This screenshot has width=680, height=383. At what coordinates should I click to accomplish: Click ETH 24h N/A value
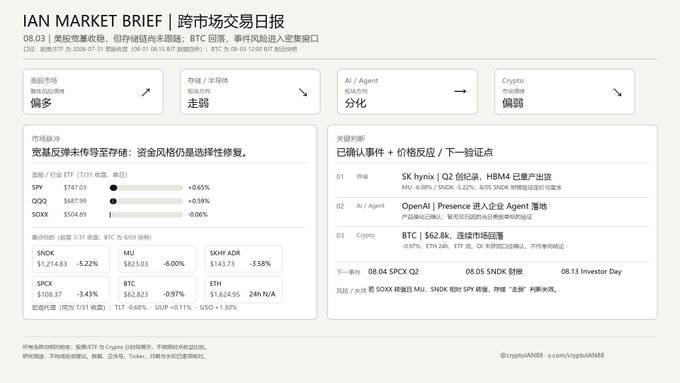tap(262, 294)
